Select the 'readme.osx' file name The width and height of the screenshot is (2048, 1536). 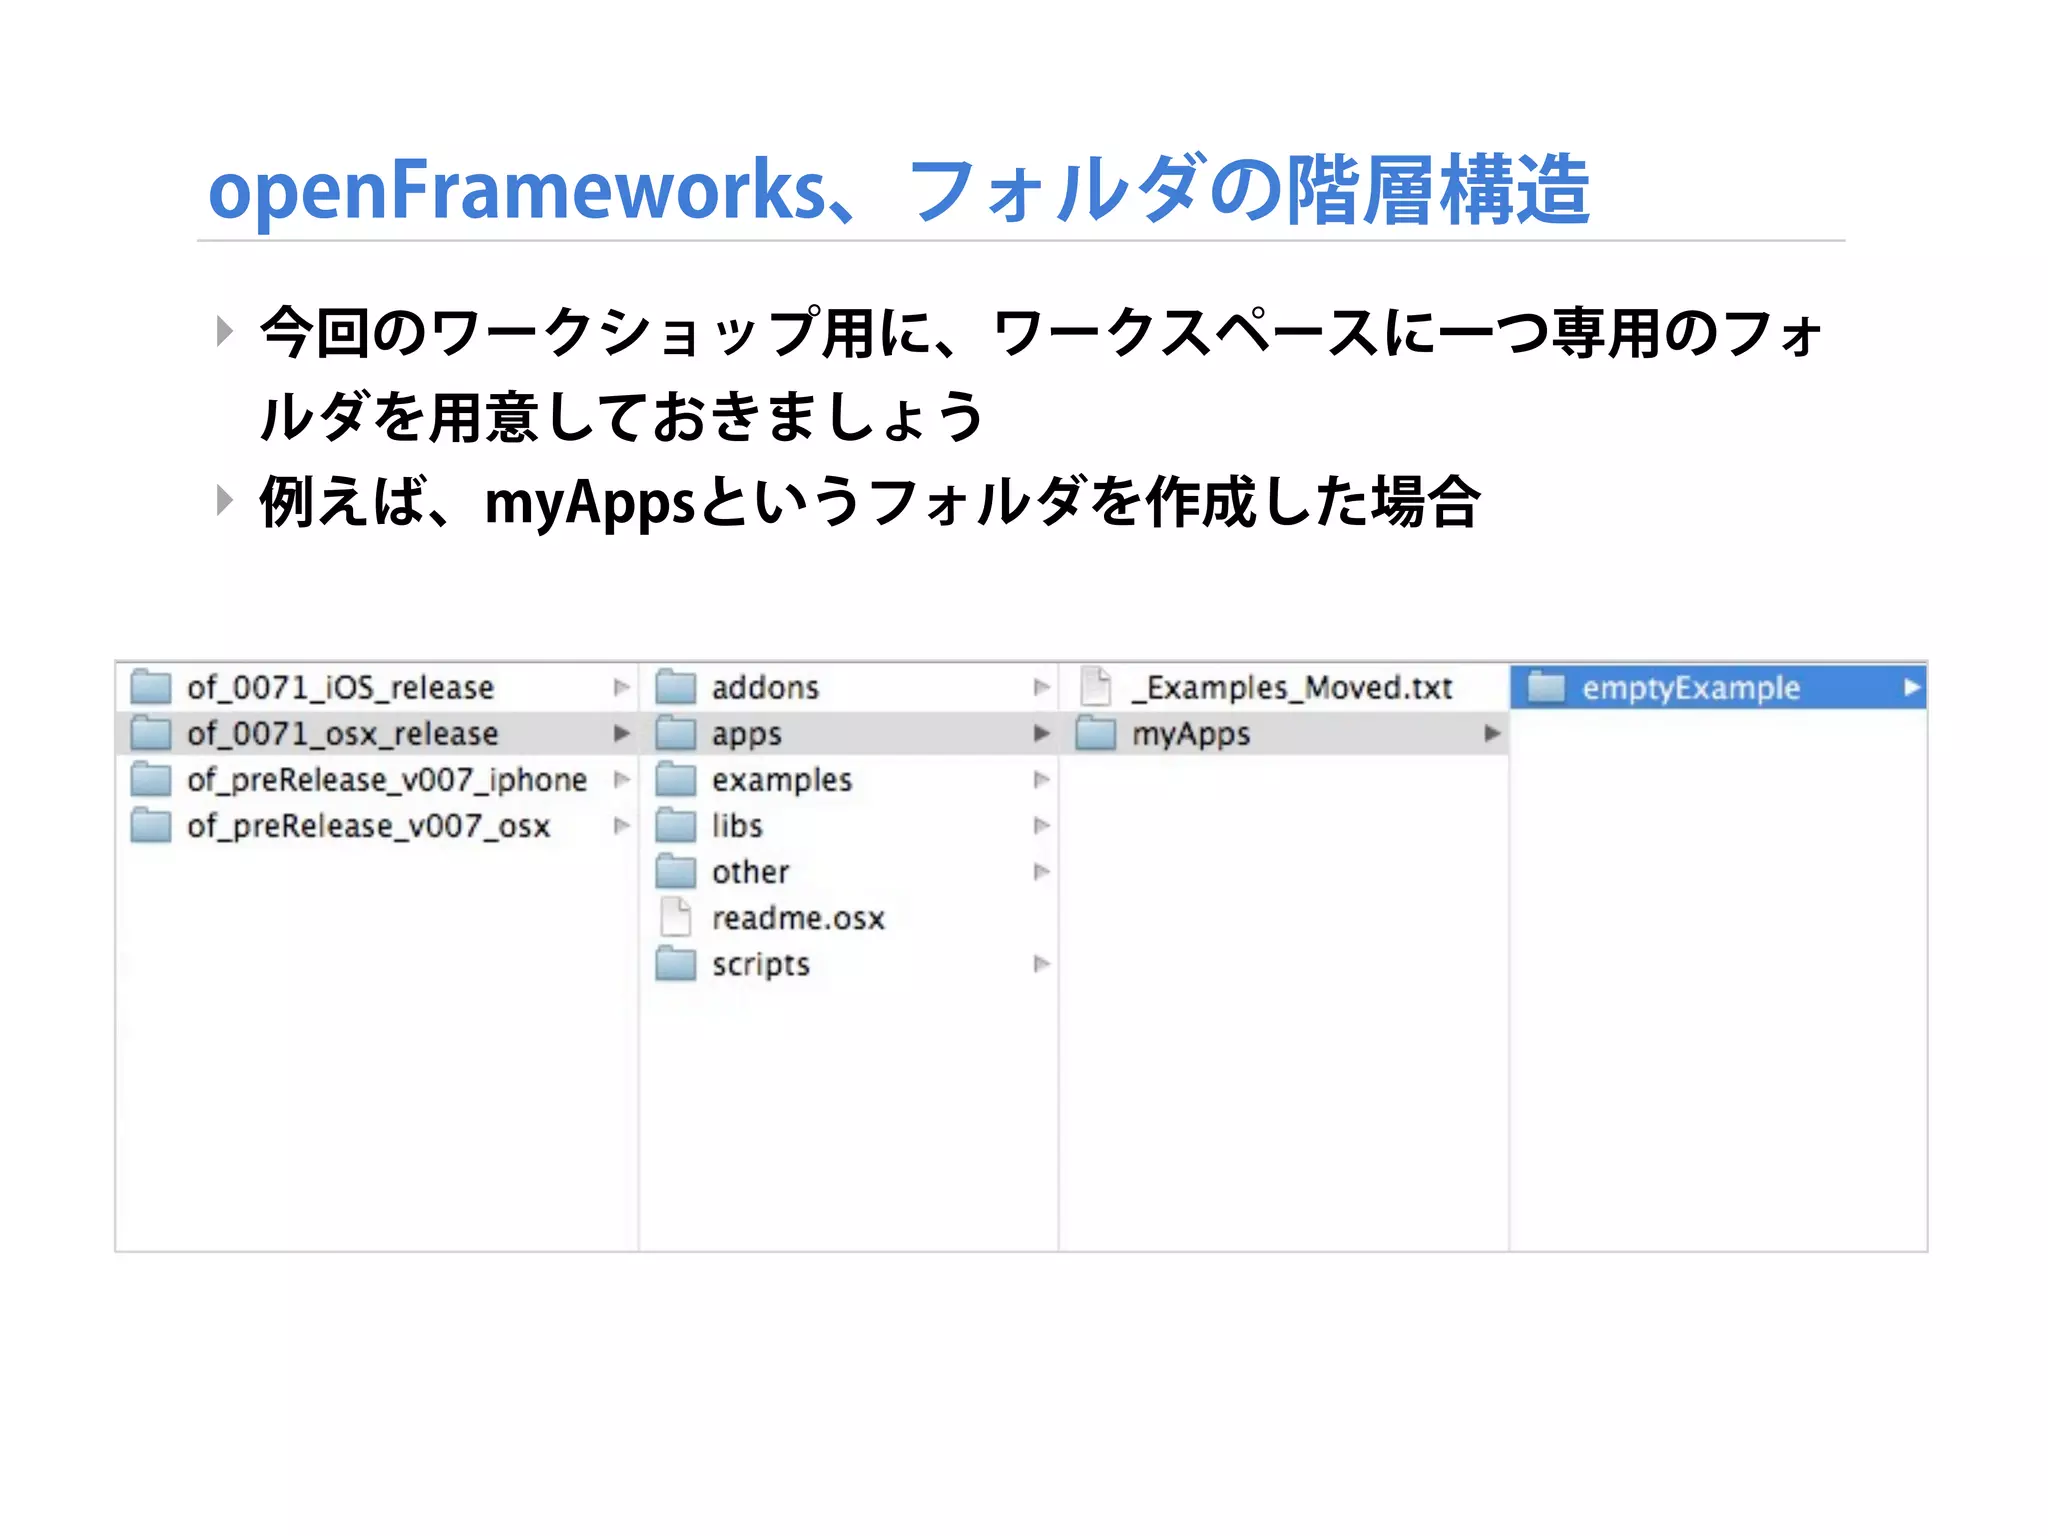click(798, 918)
